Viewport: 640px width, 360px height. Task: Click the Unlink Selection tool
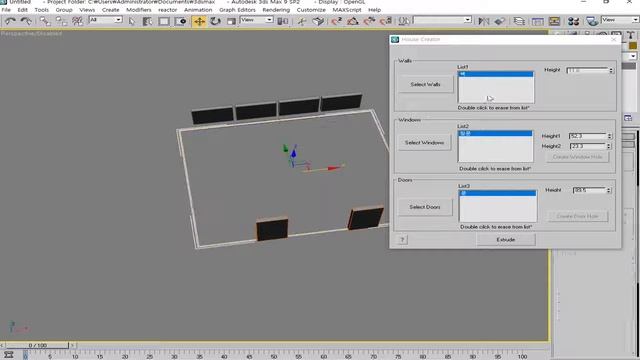pyautogui.click(x=61, y=21)
